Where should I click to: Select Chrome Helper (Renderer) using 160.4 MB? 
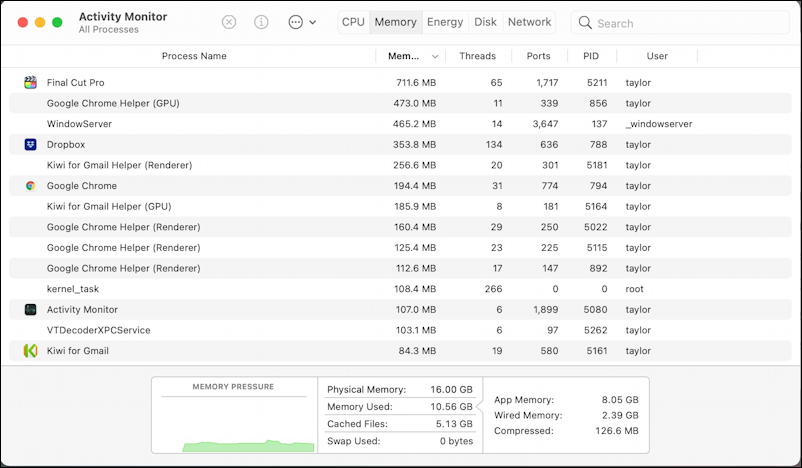[x=400, y=227]
